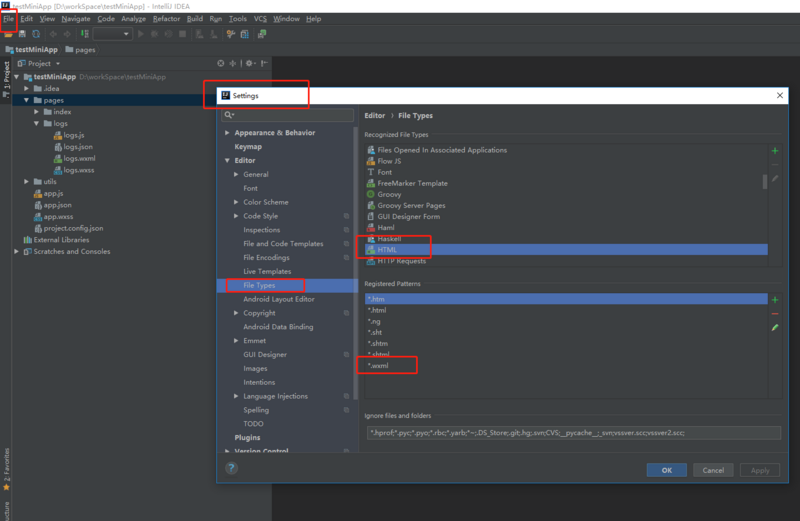This screenshot has height=521, width=800.
Task: Open the File menu
Action: coord(9,19)
